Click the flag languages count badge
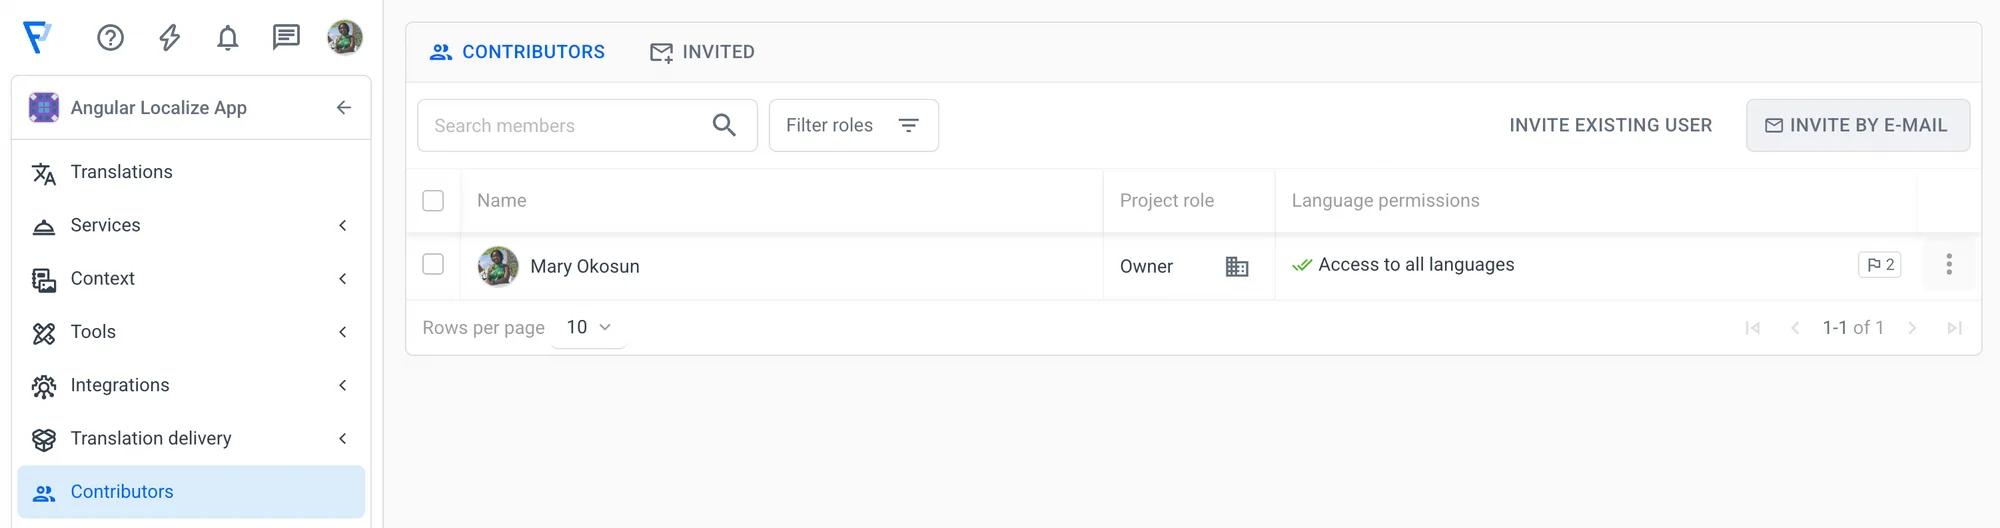This screenshot has width=2000, height=528. pos(1879,265)
